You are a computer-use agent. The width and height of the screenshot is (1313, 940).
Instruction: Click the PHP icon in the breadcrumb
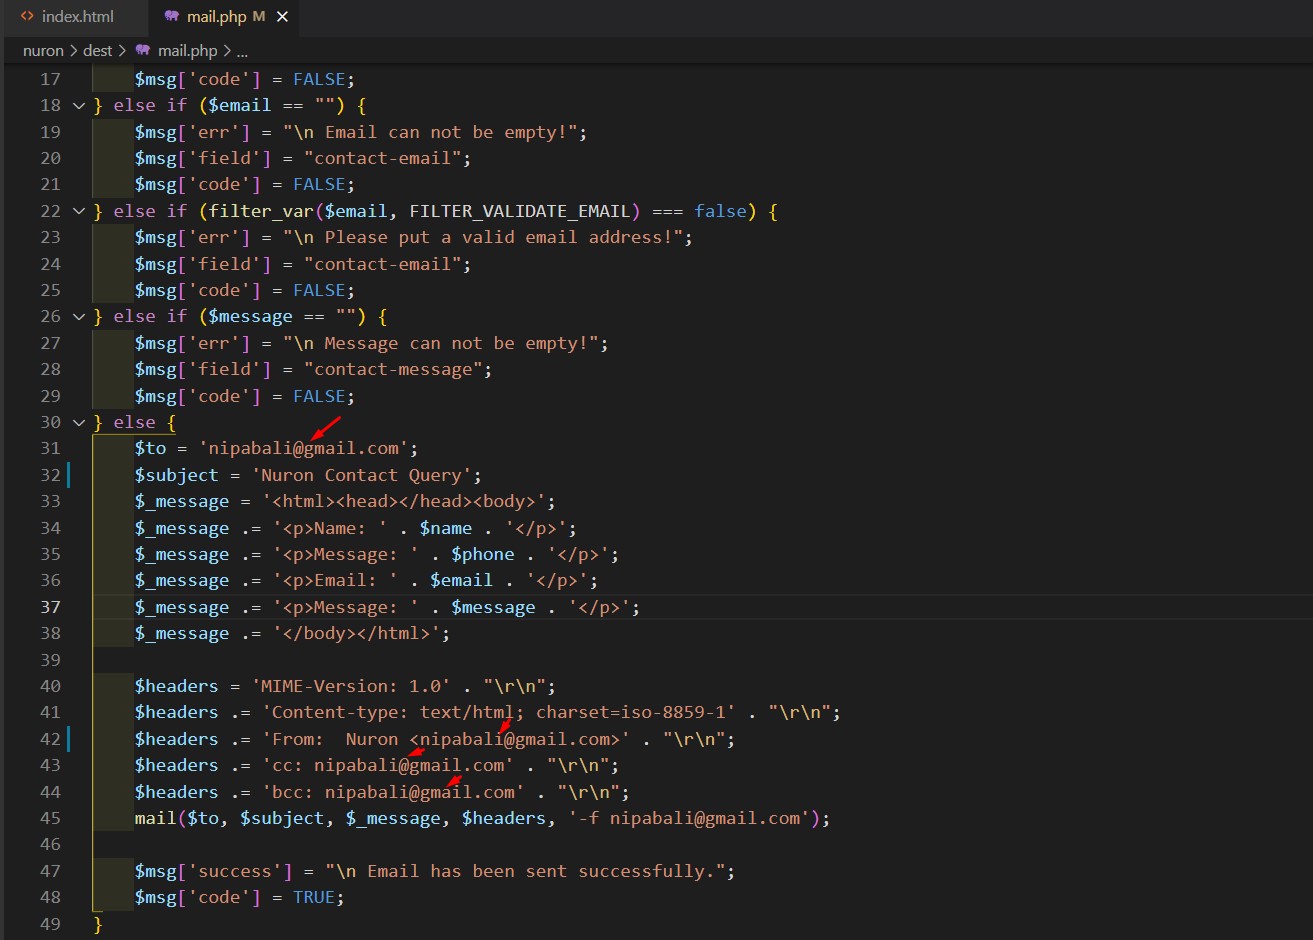click(x=144, y=50)
